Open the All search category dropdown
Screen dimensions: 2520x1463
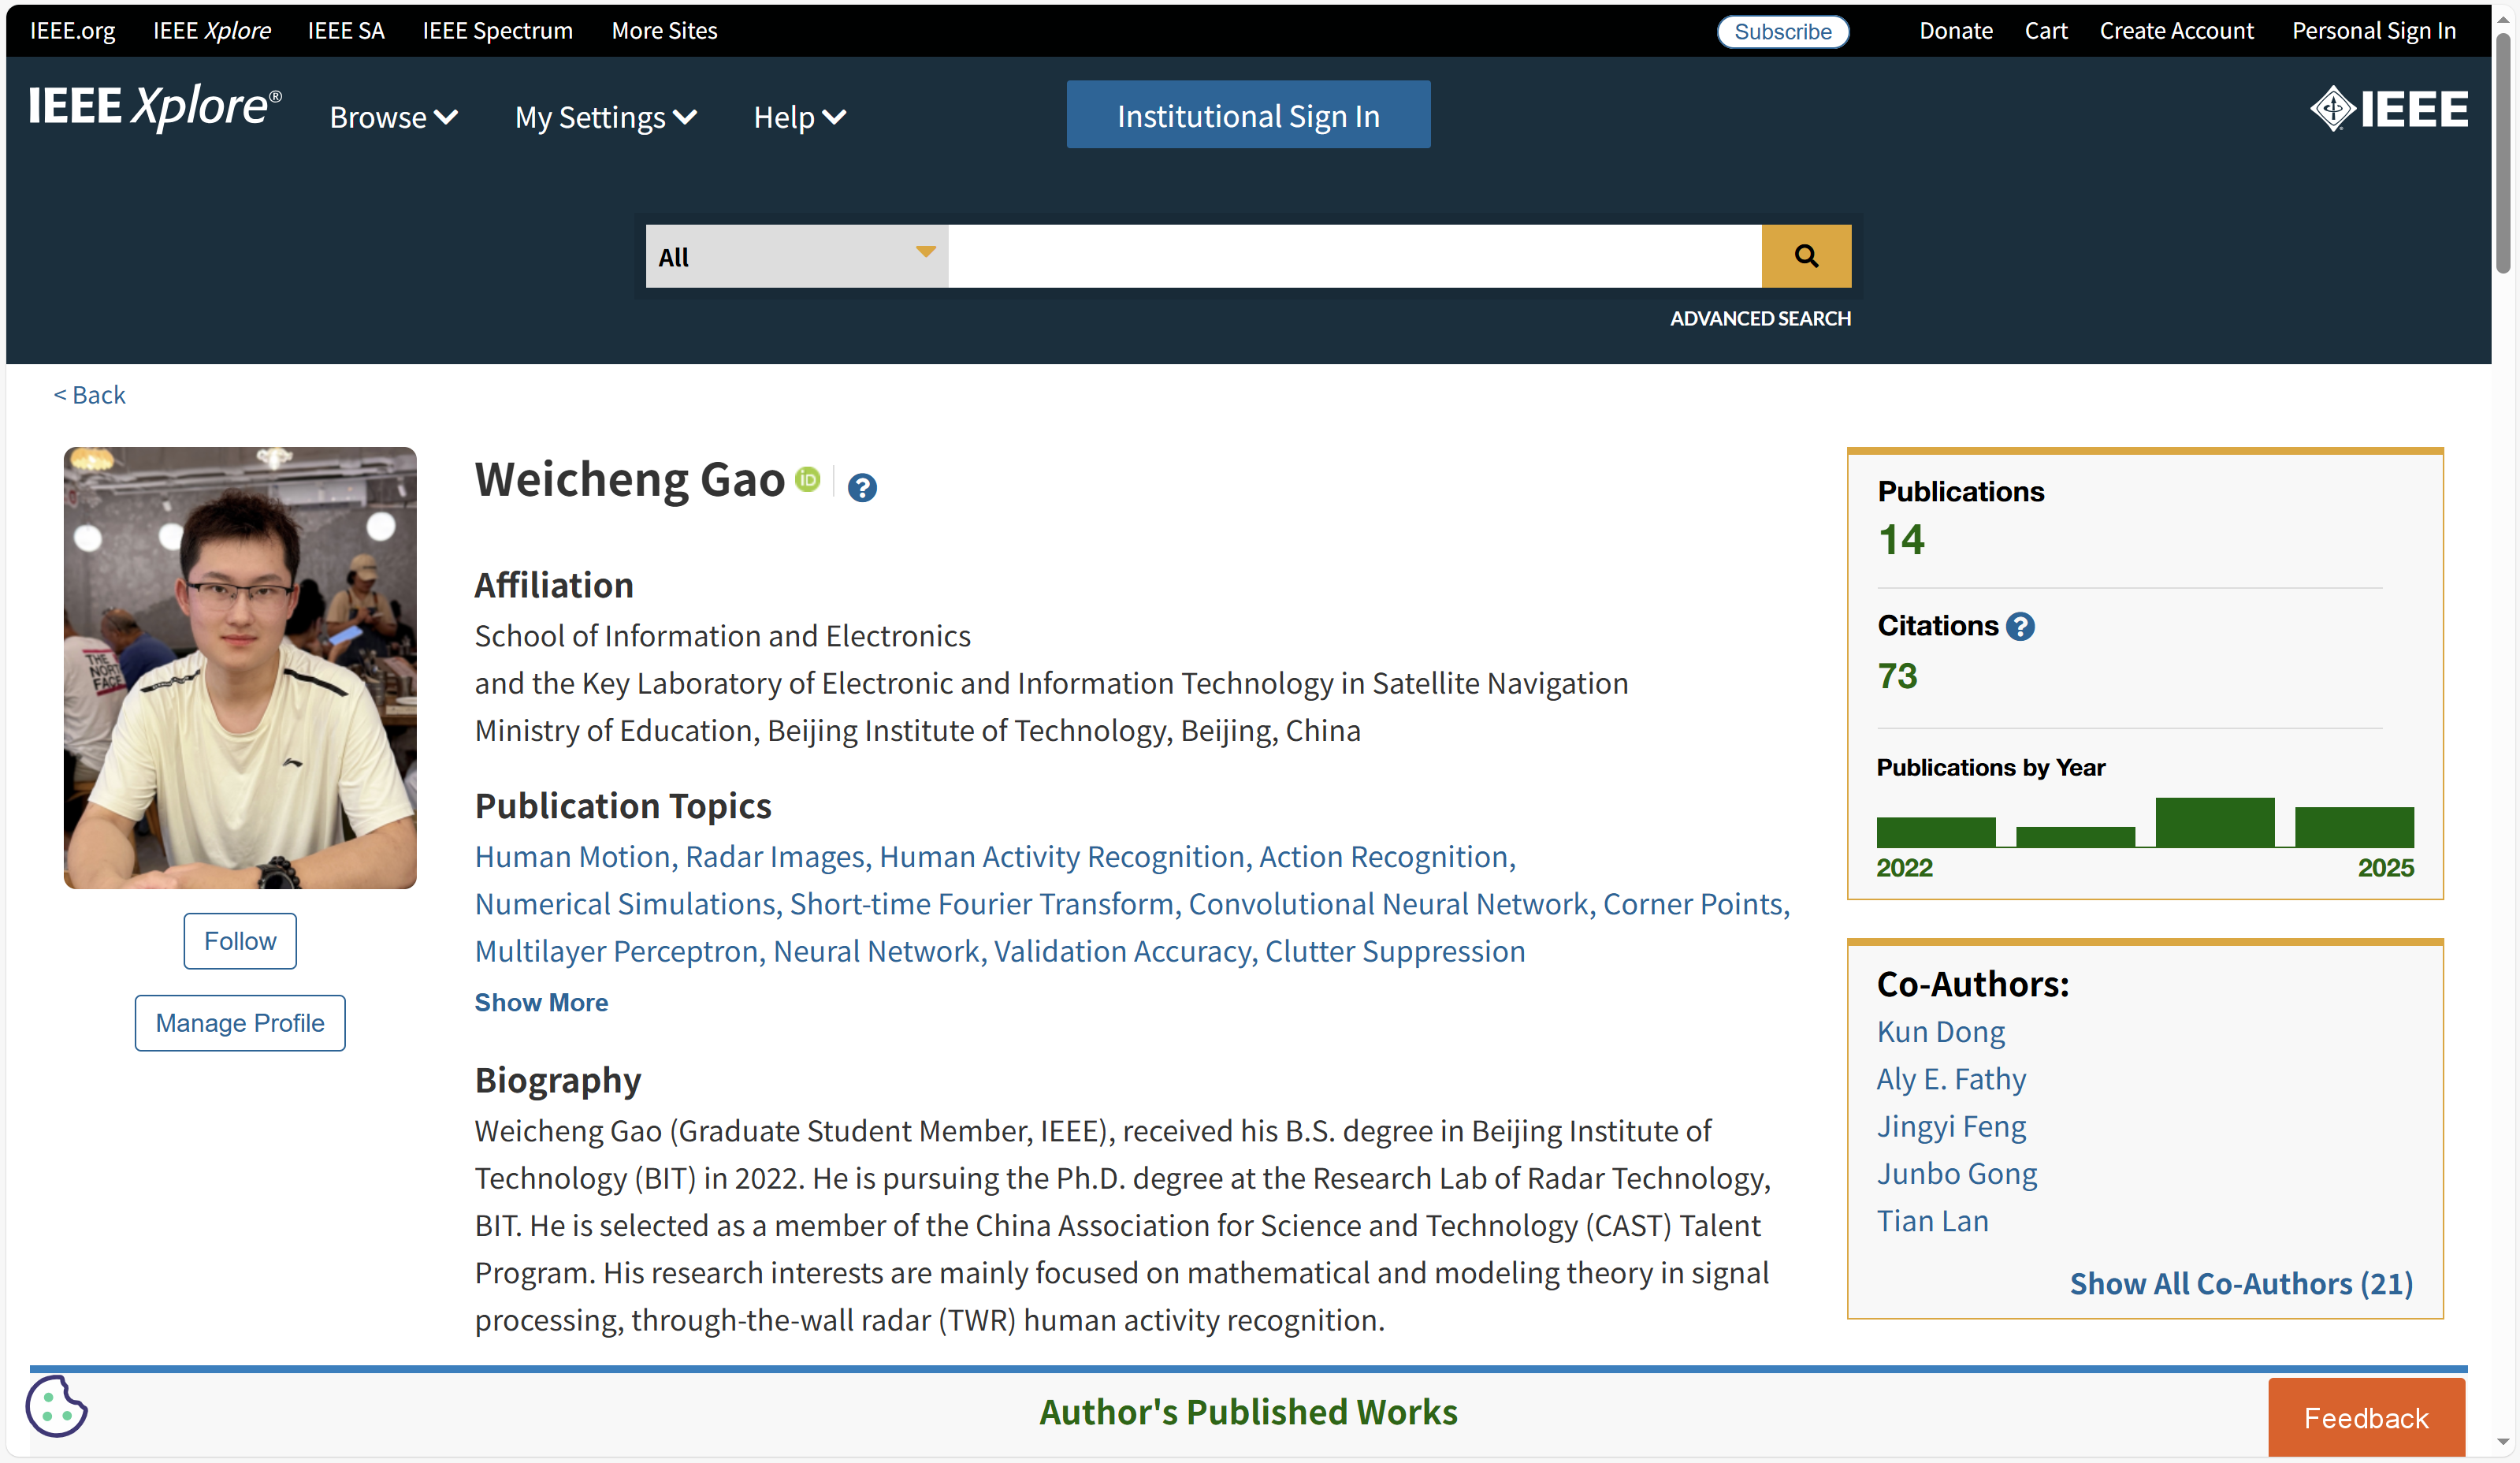(x=795, y=256)
